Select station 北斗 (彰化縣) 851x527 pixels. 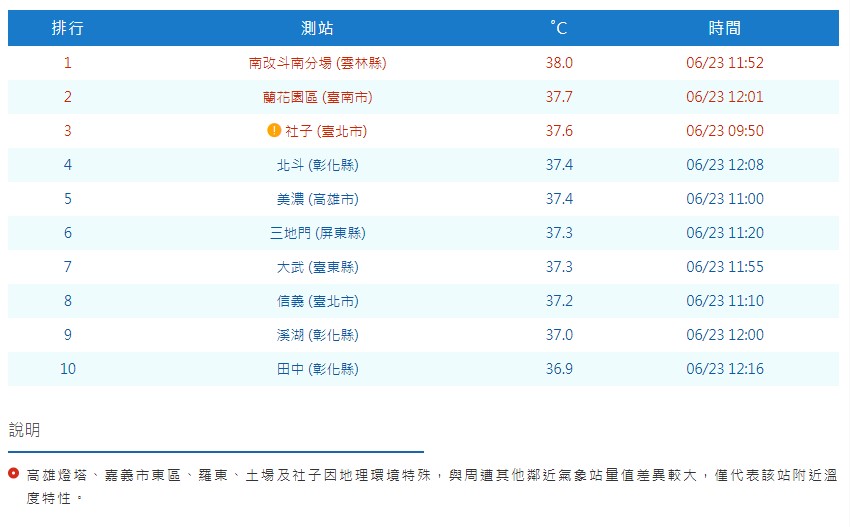coord(317,165)
